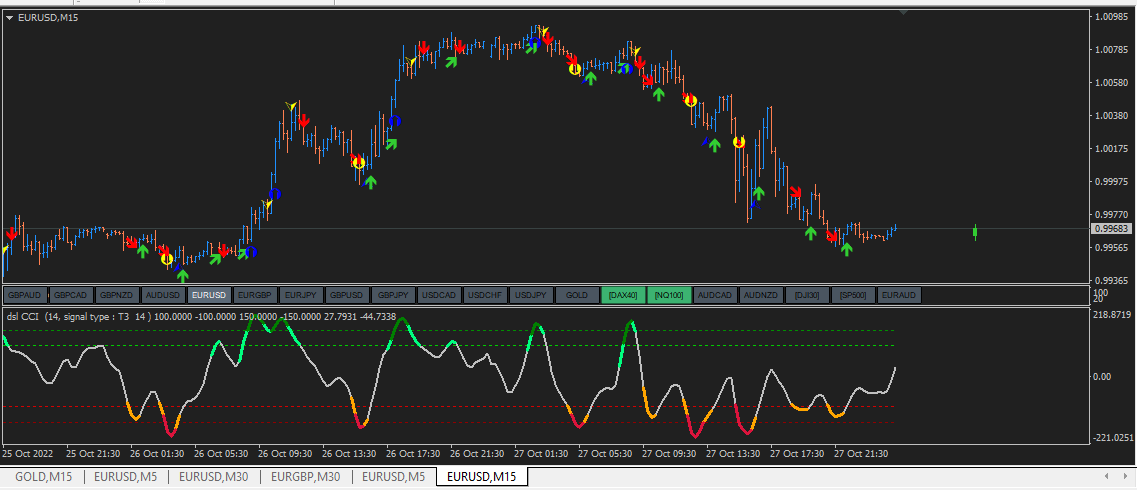Viewport: 1137px width, 490px height.
Task: Click the 27 Oct 13:30 time axis label
Action: click(x=732, y=454)
